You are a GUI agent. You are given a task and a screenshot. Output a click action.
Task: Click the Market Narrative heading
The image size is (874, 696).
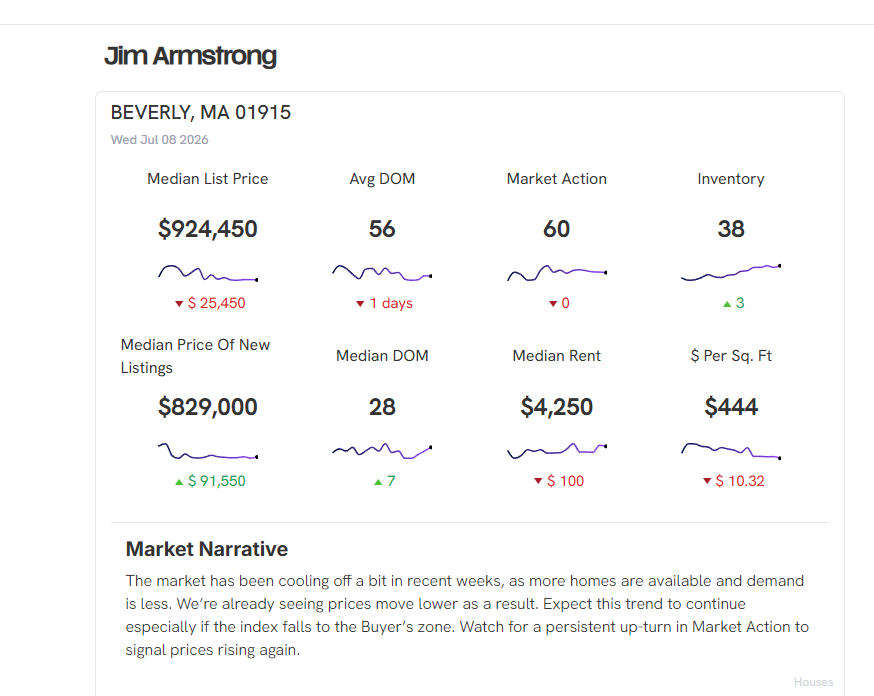tap(207, 549)
